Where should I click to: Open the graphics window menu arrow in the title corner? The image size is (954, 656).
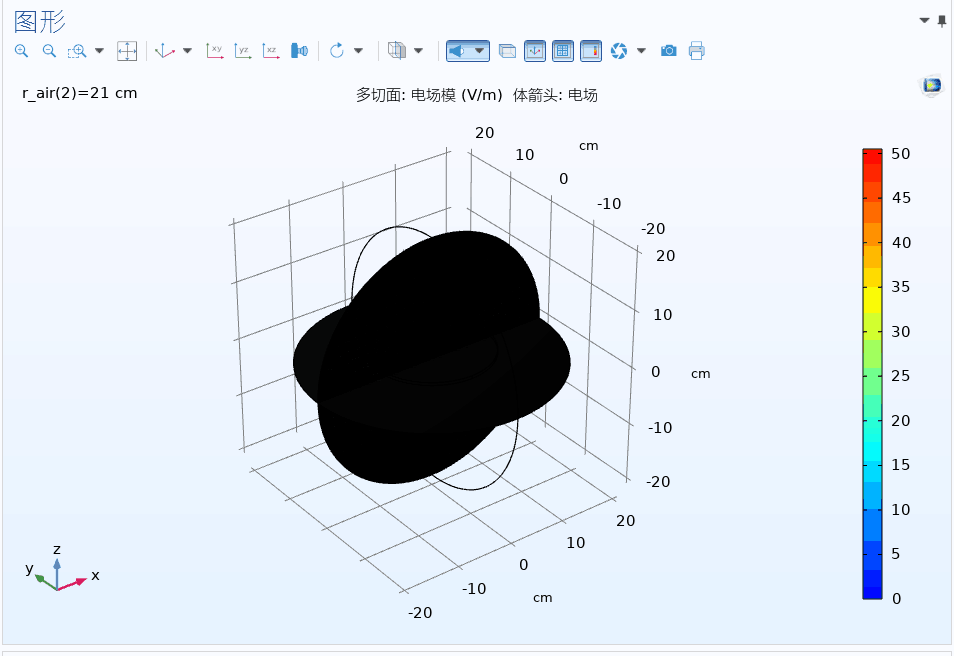coord(924,21)
